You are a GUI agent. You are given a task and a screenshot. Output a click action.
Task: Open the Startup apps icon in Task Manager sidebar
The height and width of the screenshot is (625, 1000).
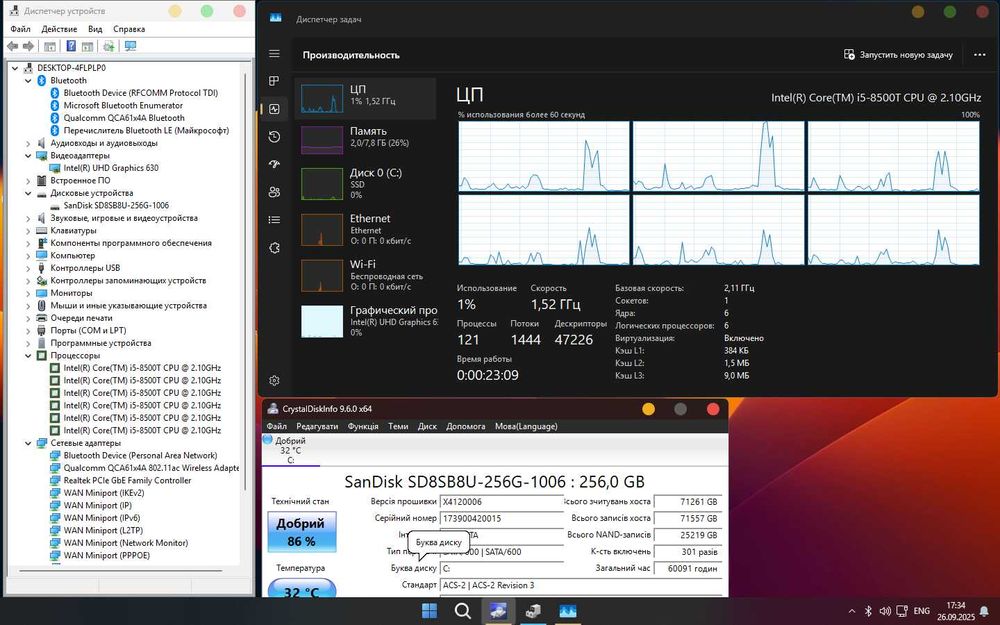[x=274, y=164]
